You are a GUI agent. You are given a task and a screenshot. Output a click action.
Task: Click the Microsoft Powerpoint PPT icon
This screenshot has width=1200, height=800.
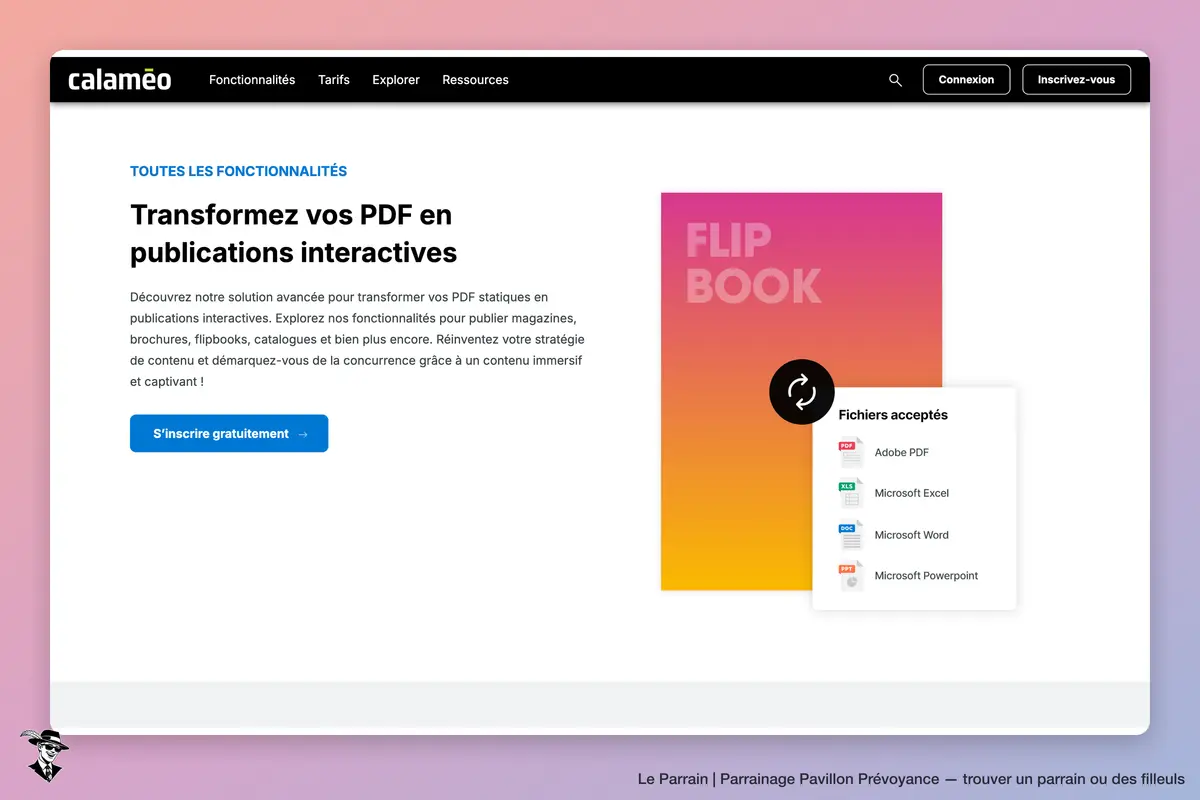coord(851,576)
